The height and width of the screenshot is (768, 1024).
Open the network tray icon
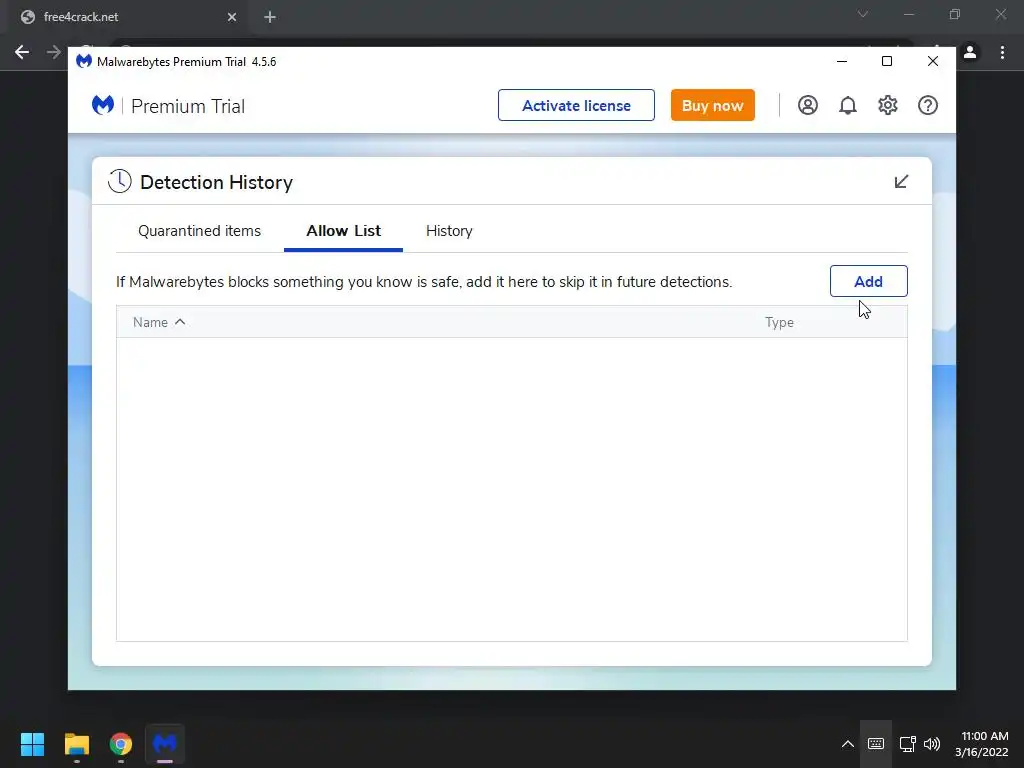(907, 744)
